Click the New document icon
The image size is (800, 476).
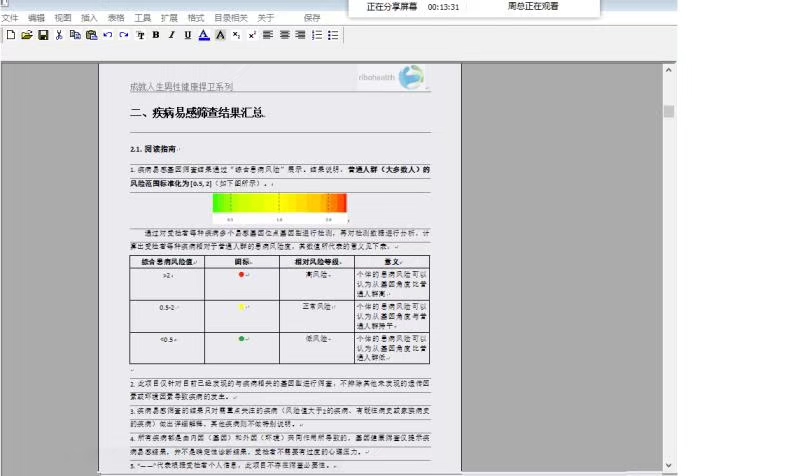[x=11, y=35]
